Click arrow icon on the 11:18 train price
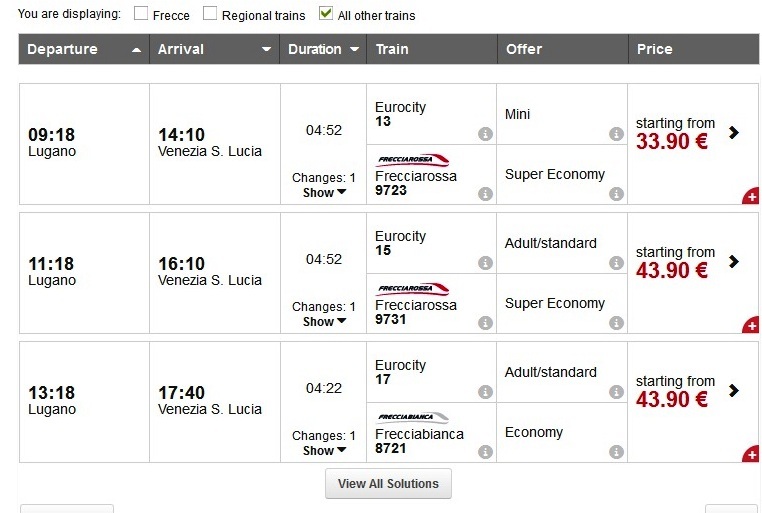 (735, 261)
